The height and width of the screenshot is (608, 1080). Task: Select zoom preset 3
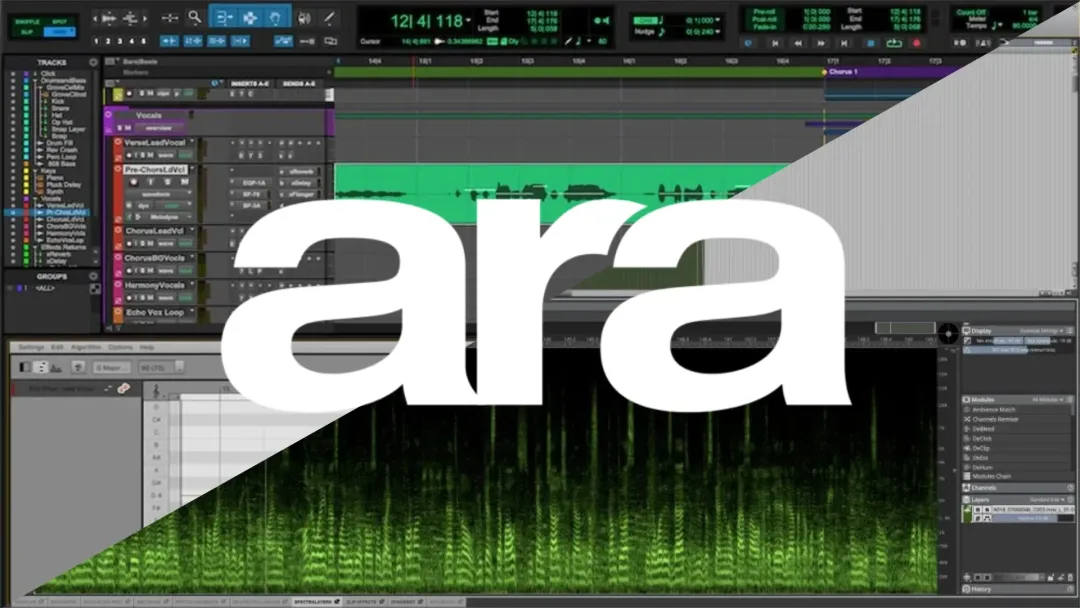[x=120, y=41]
